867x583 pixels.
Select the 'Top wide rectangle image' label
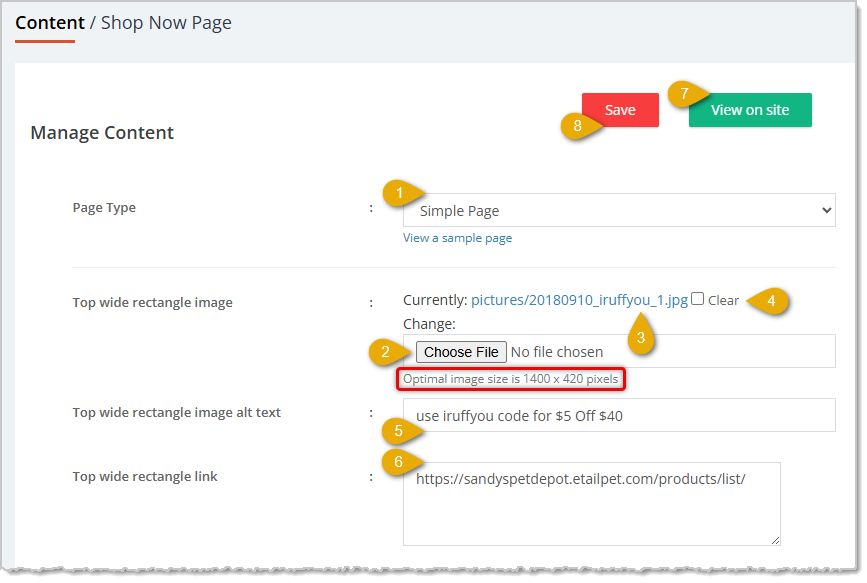(x=153, y=303)
